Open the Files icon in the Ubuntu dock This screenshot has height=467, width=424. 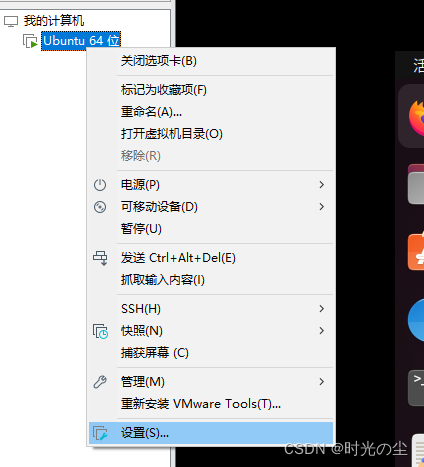tap(416, 184)
